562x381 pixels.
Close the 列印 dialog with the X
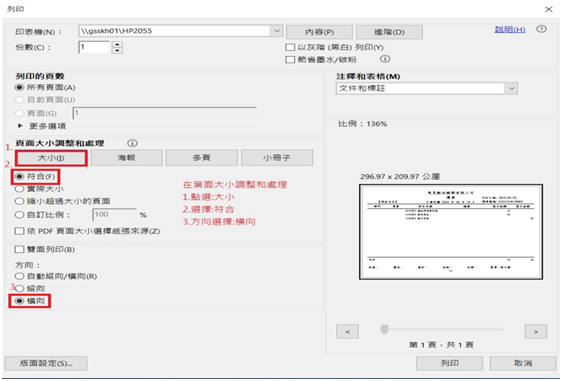(548, 9)
